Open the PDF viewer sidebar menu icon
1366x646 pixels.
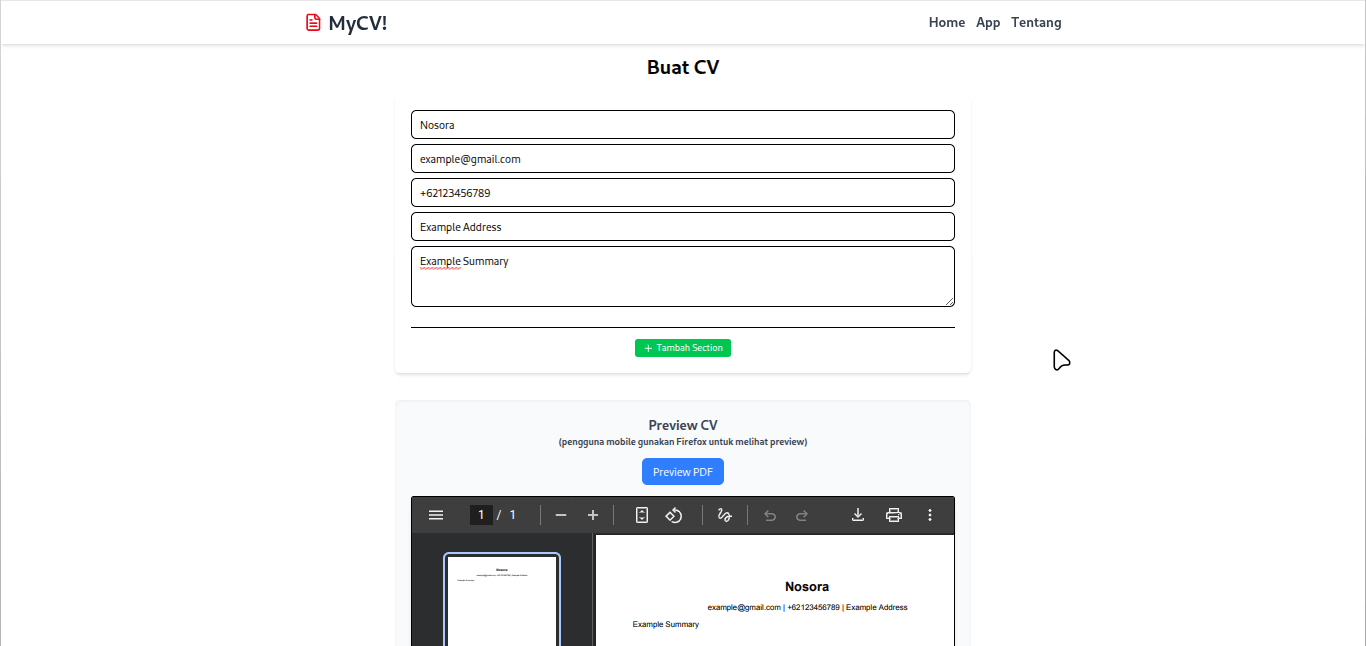pos(436,515)
